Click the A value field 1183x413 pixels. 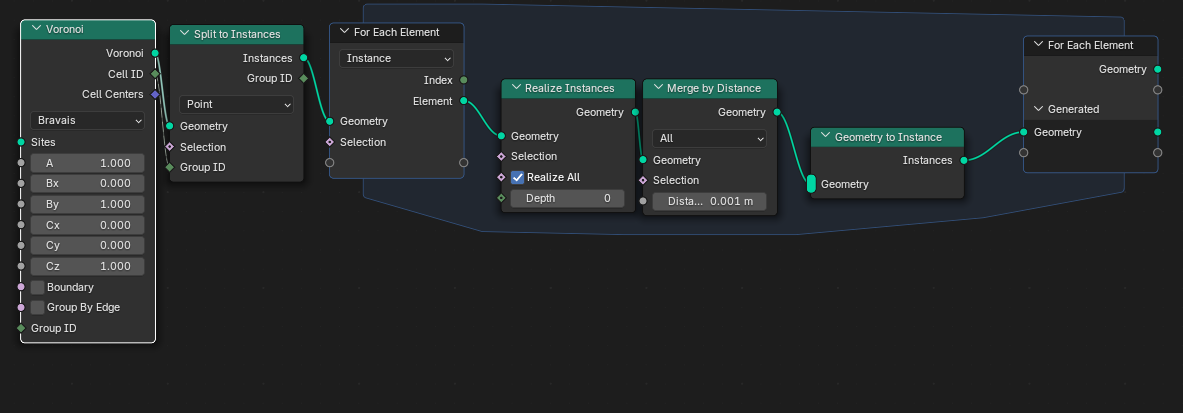(88, 163)
